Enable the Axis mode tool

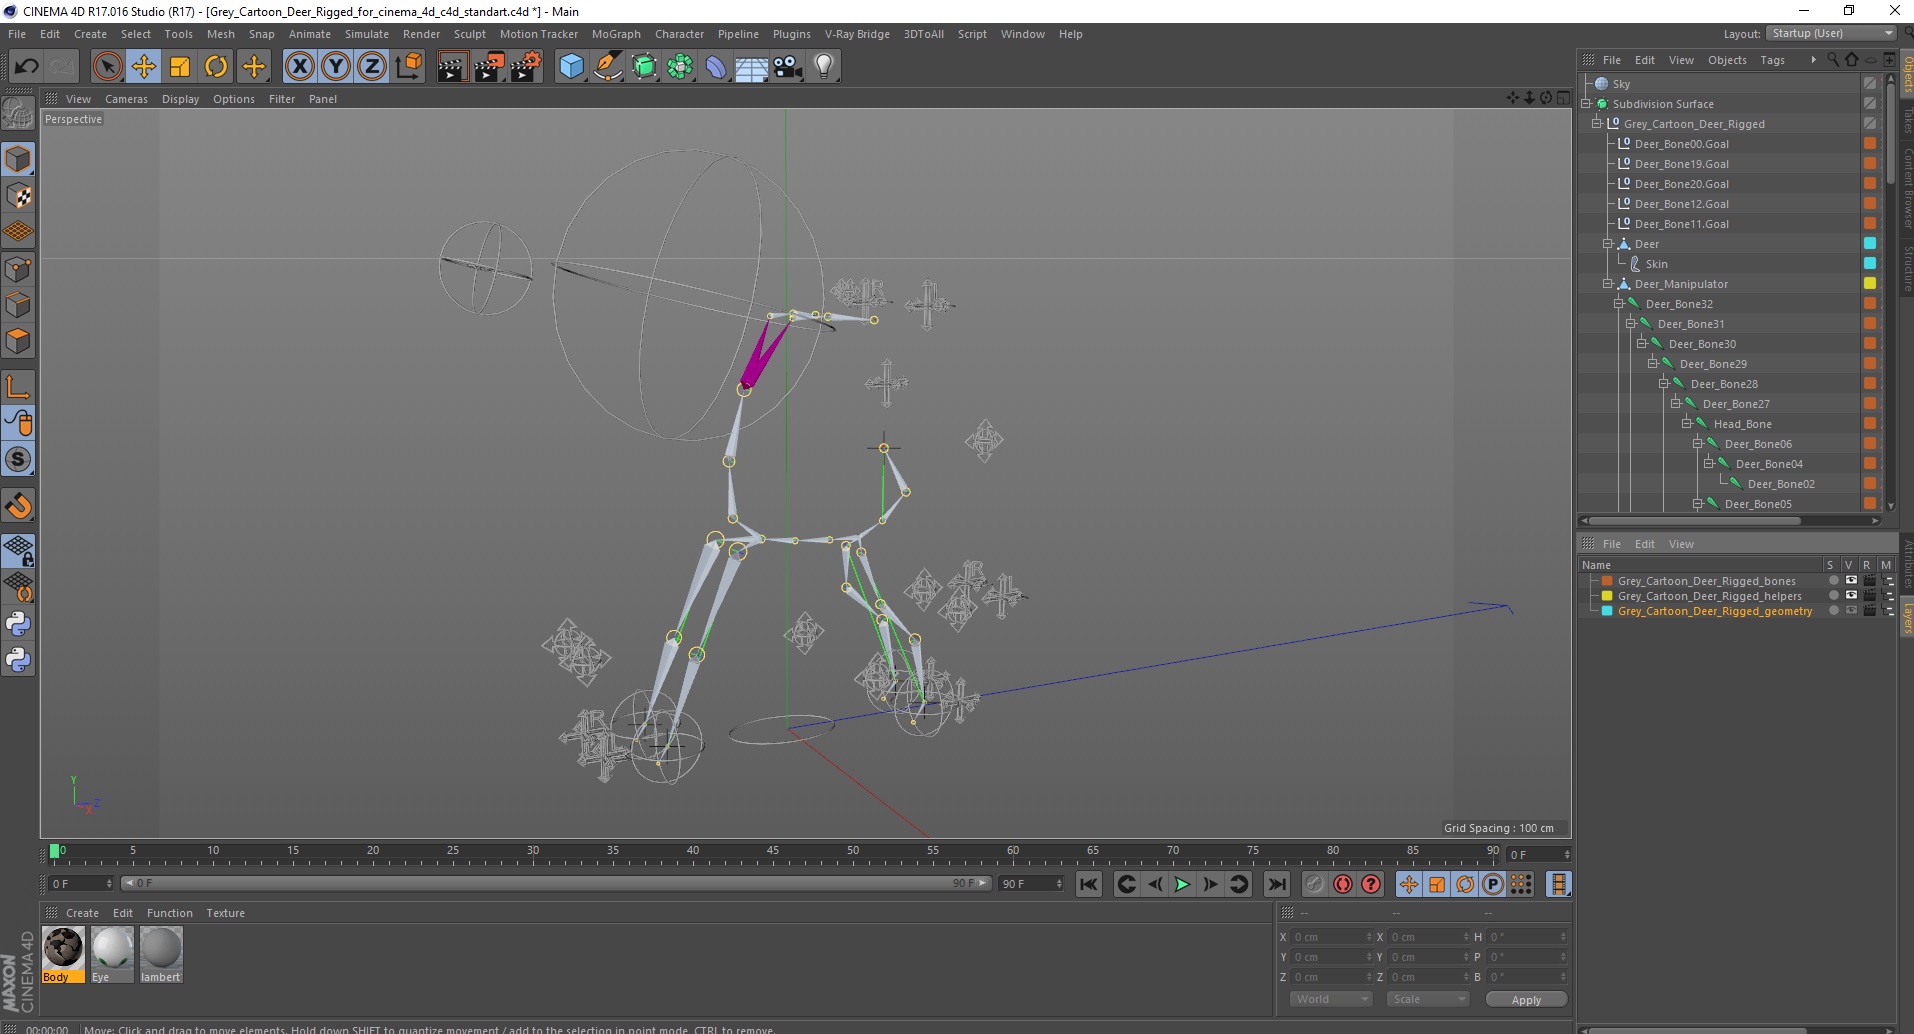[x=18, y=387]
